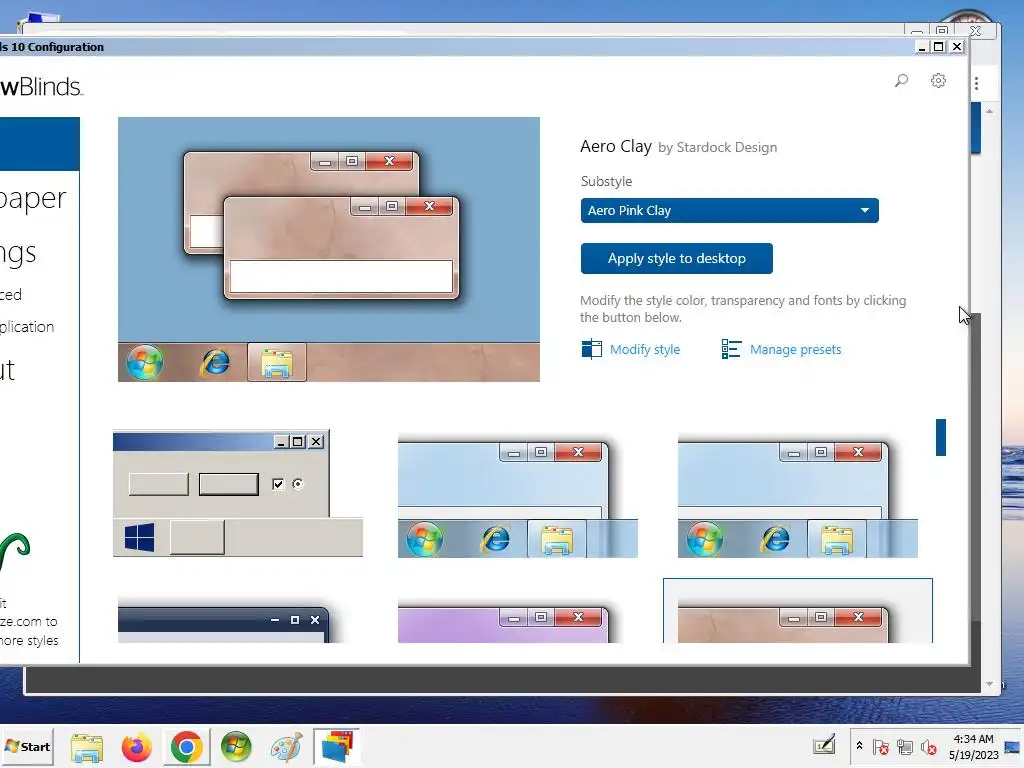Select the per-application sidebar entry

pyautogui.click(x=27, y=327)
